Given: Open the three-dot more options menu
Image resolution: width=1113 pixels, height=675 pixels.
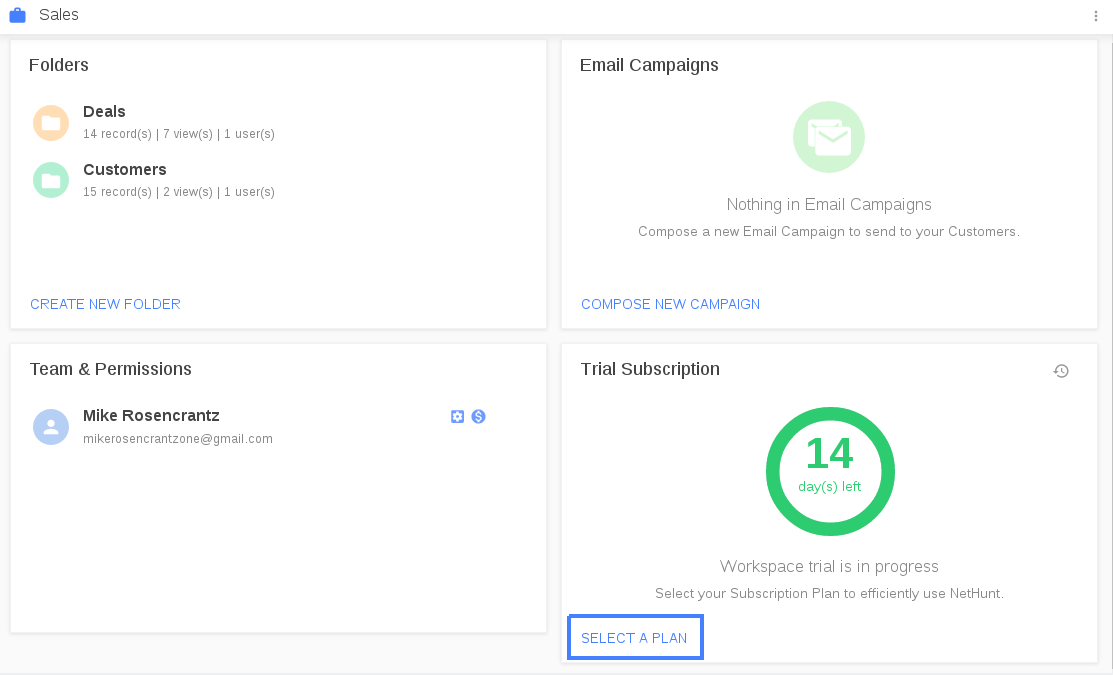Looking at the screenshot, I should click(1095, 16).
